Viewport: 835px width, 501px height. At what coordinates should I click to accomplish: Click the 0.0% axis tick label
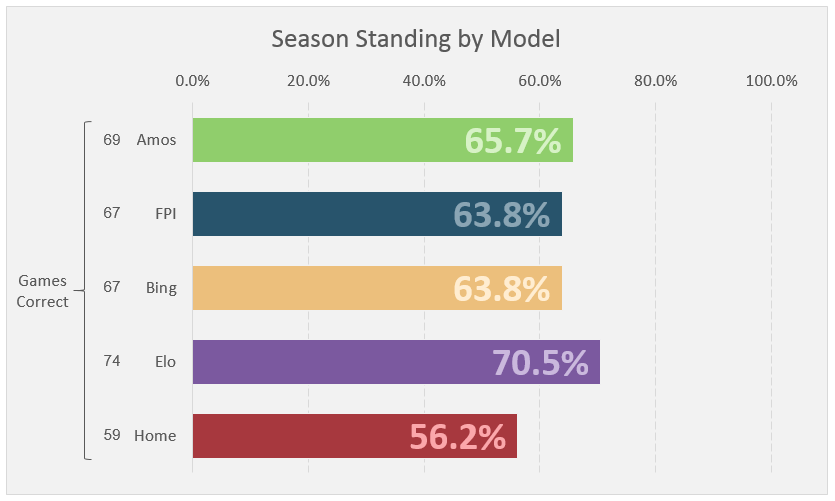tap(193, 81)
